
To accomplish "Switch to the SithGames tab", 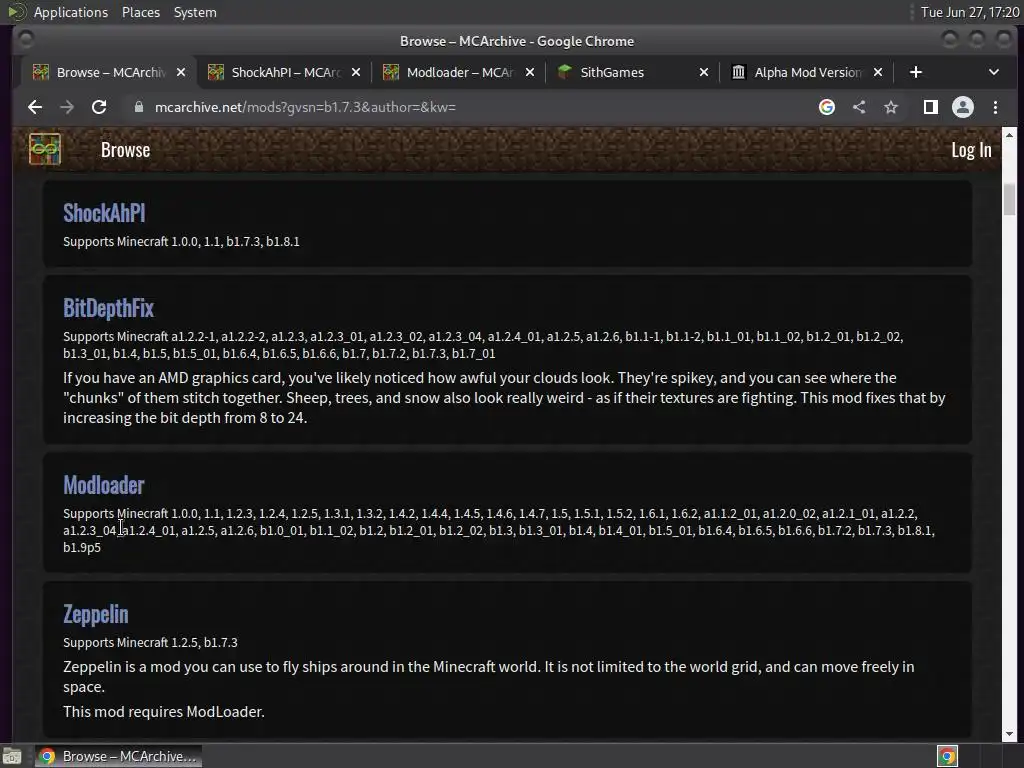I will click(633, 72).
